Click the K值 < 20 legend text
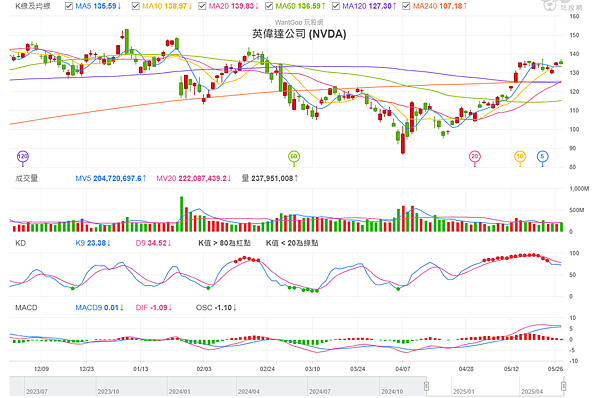Viewport: 600px width, 398px height. pyautogui.click(x=292, y=243)
